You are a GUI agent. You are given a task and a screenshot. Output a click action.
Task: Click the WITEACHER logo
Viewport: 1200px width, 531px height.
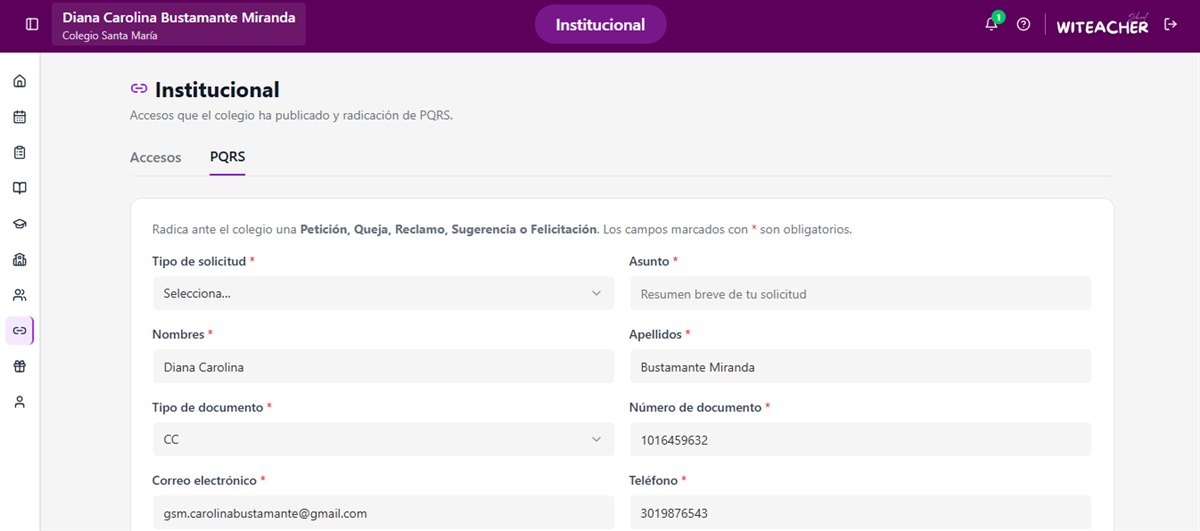(x=1103, y=25)
